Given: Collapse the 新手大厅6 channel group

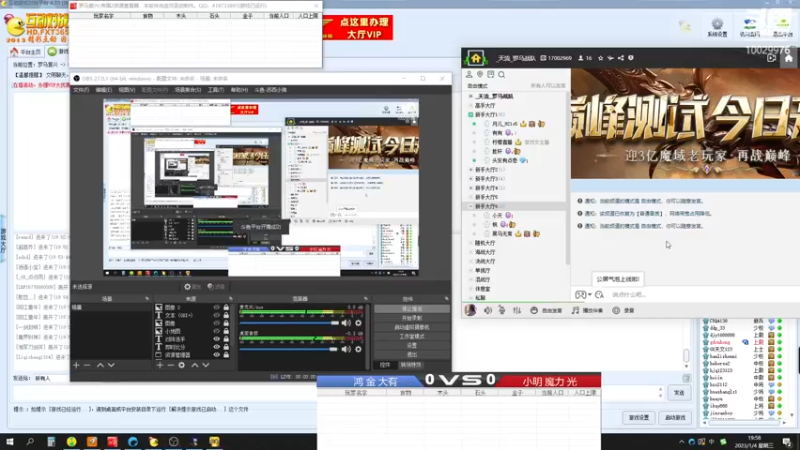Looking at the screenshot, I should coord(470,206).
